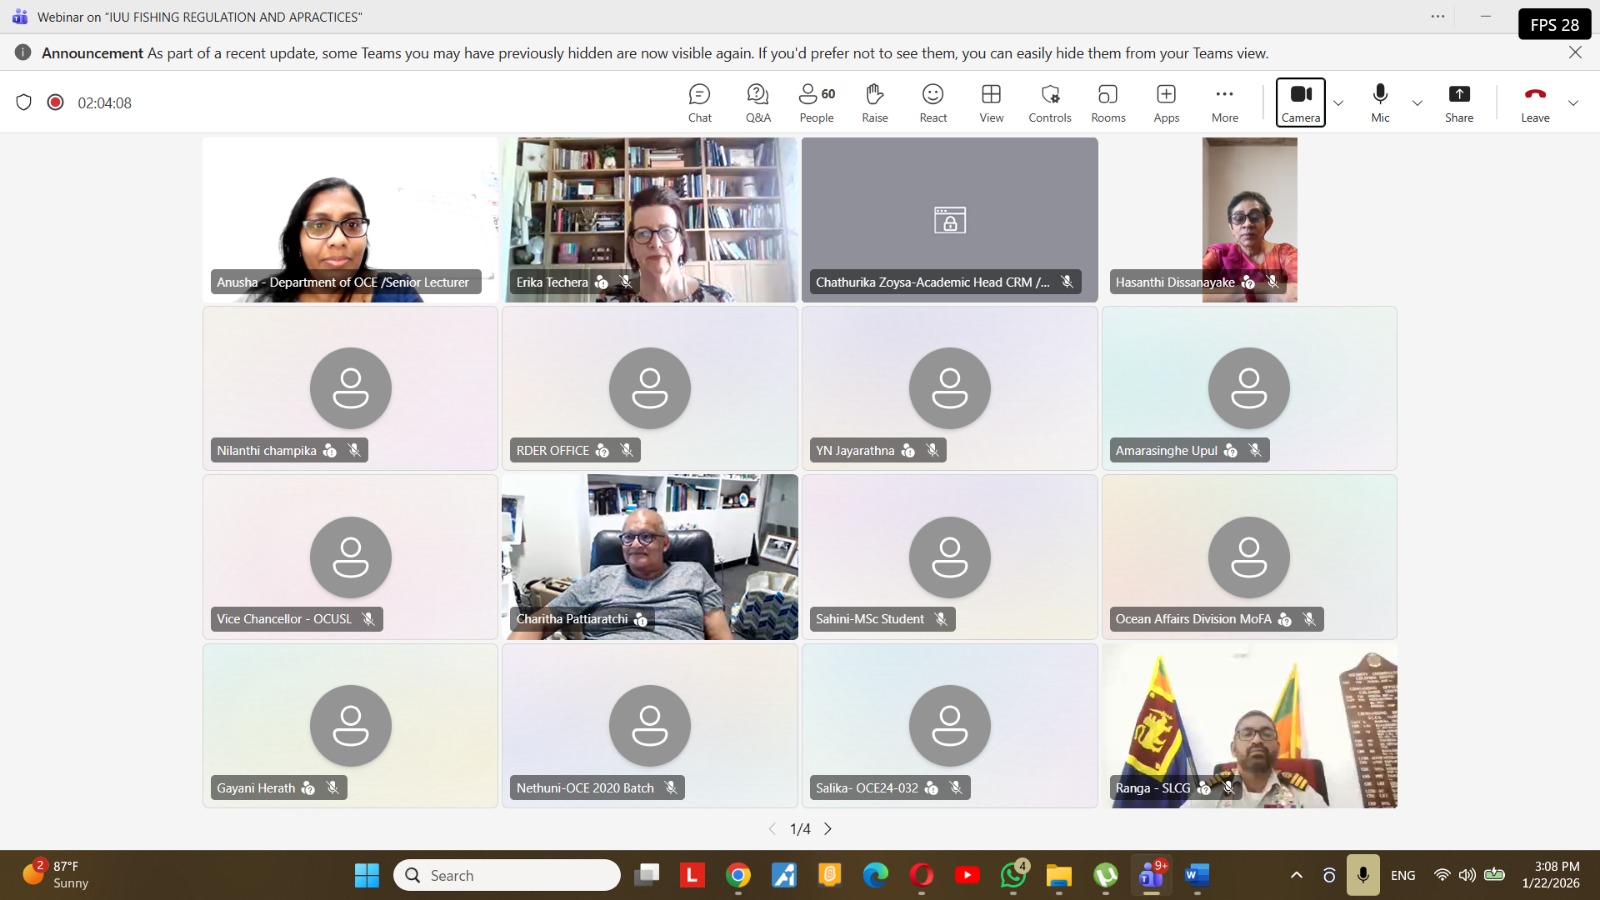Toggle the Camera on or off
Image resolution: width=1600 pixels, height=900 pixels.
click(1300, 102)
